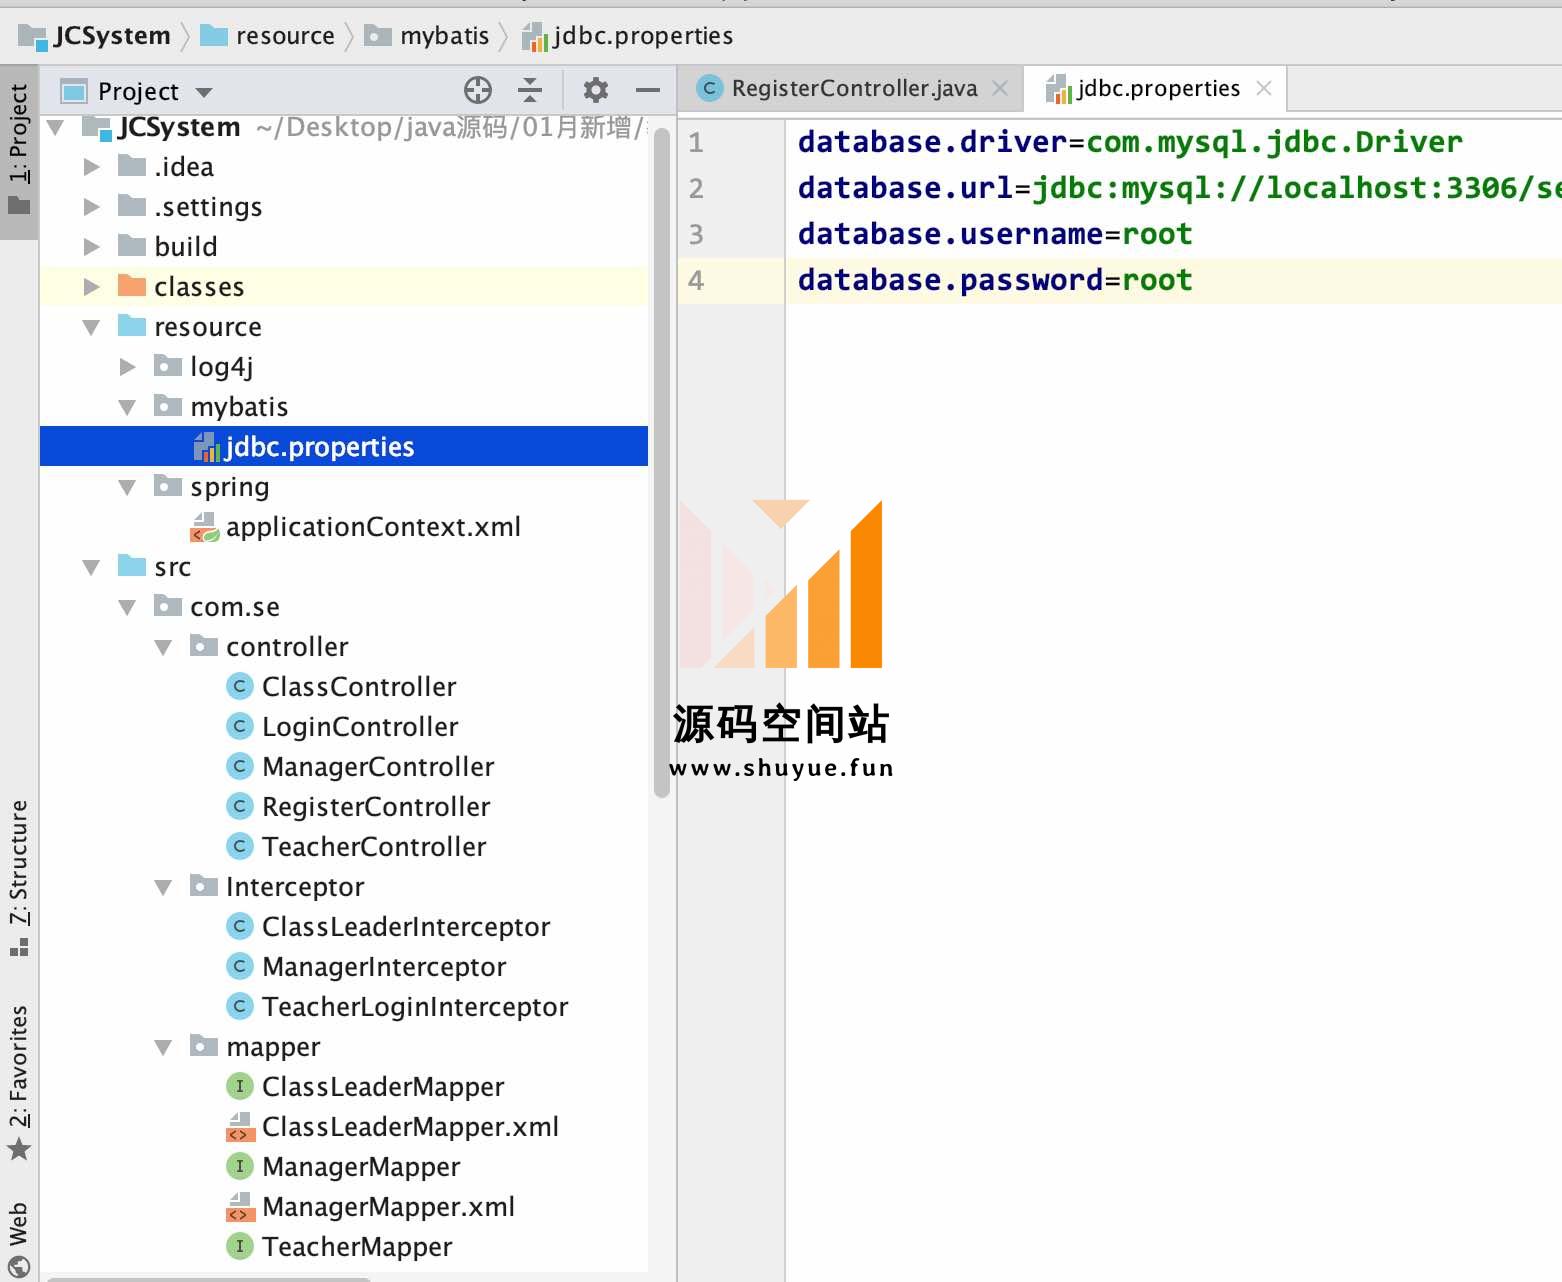
Task: Click RegisterController class icon in tree
Action: click(x=239, y=806)
